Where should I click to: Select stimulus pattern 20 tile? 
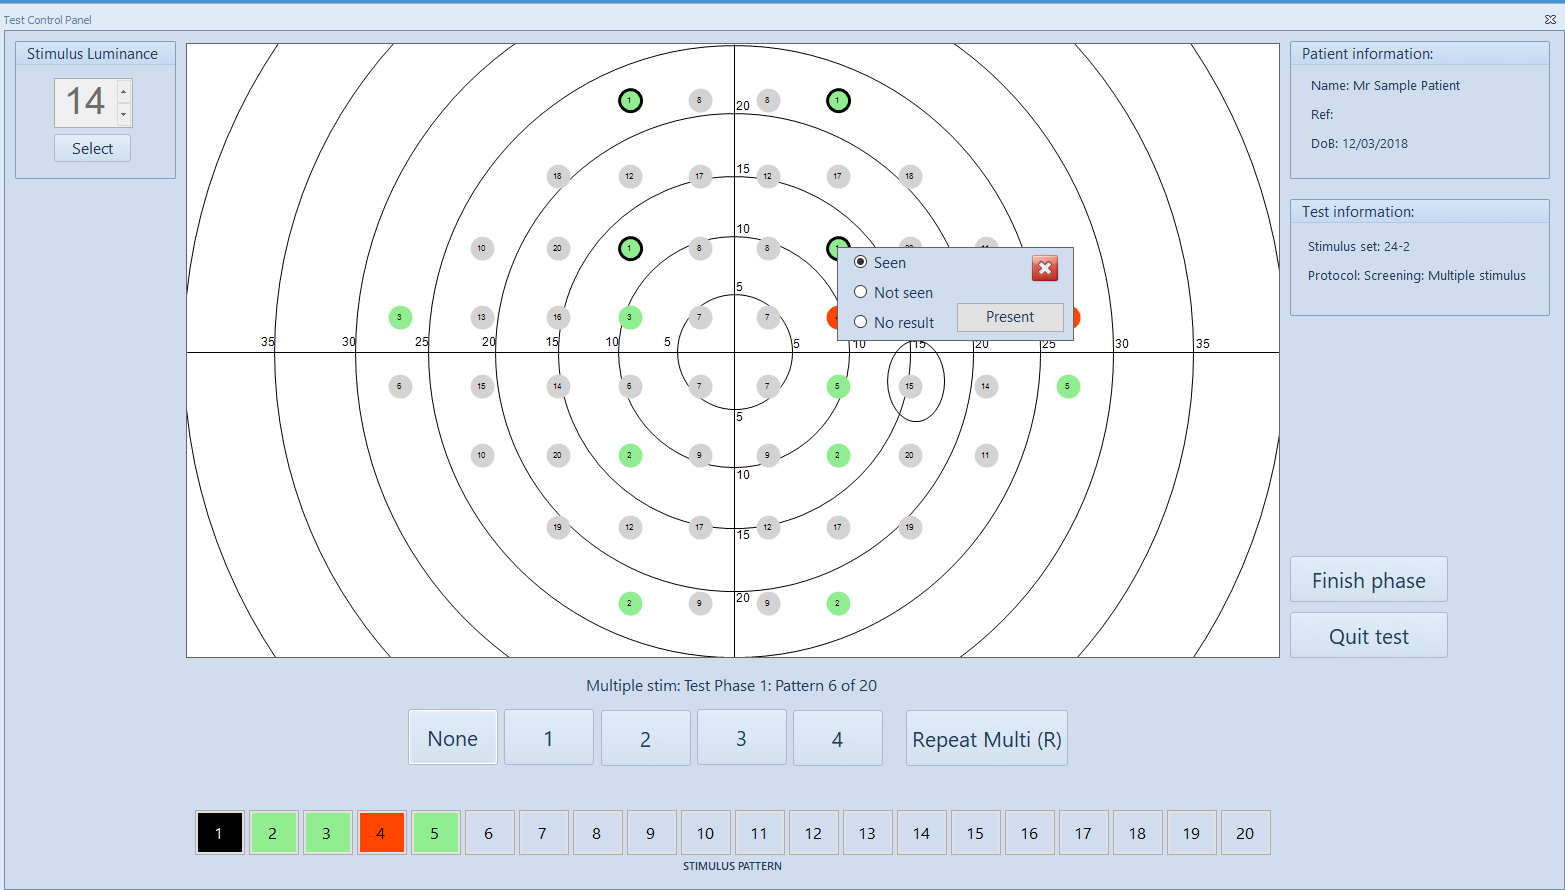1245,833
